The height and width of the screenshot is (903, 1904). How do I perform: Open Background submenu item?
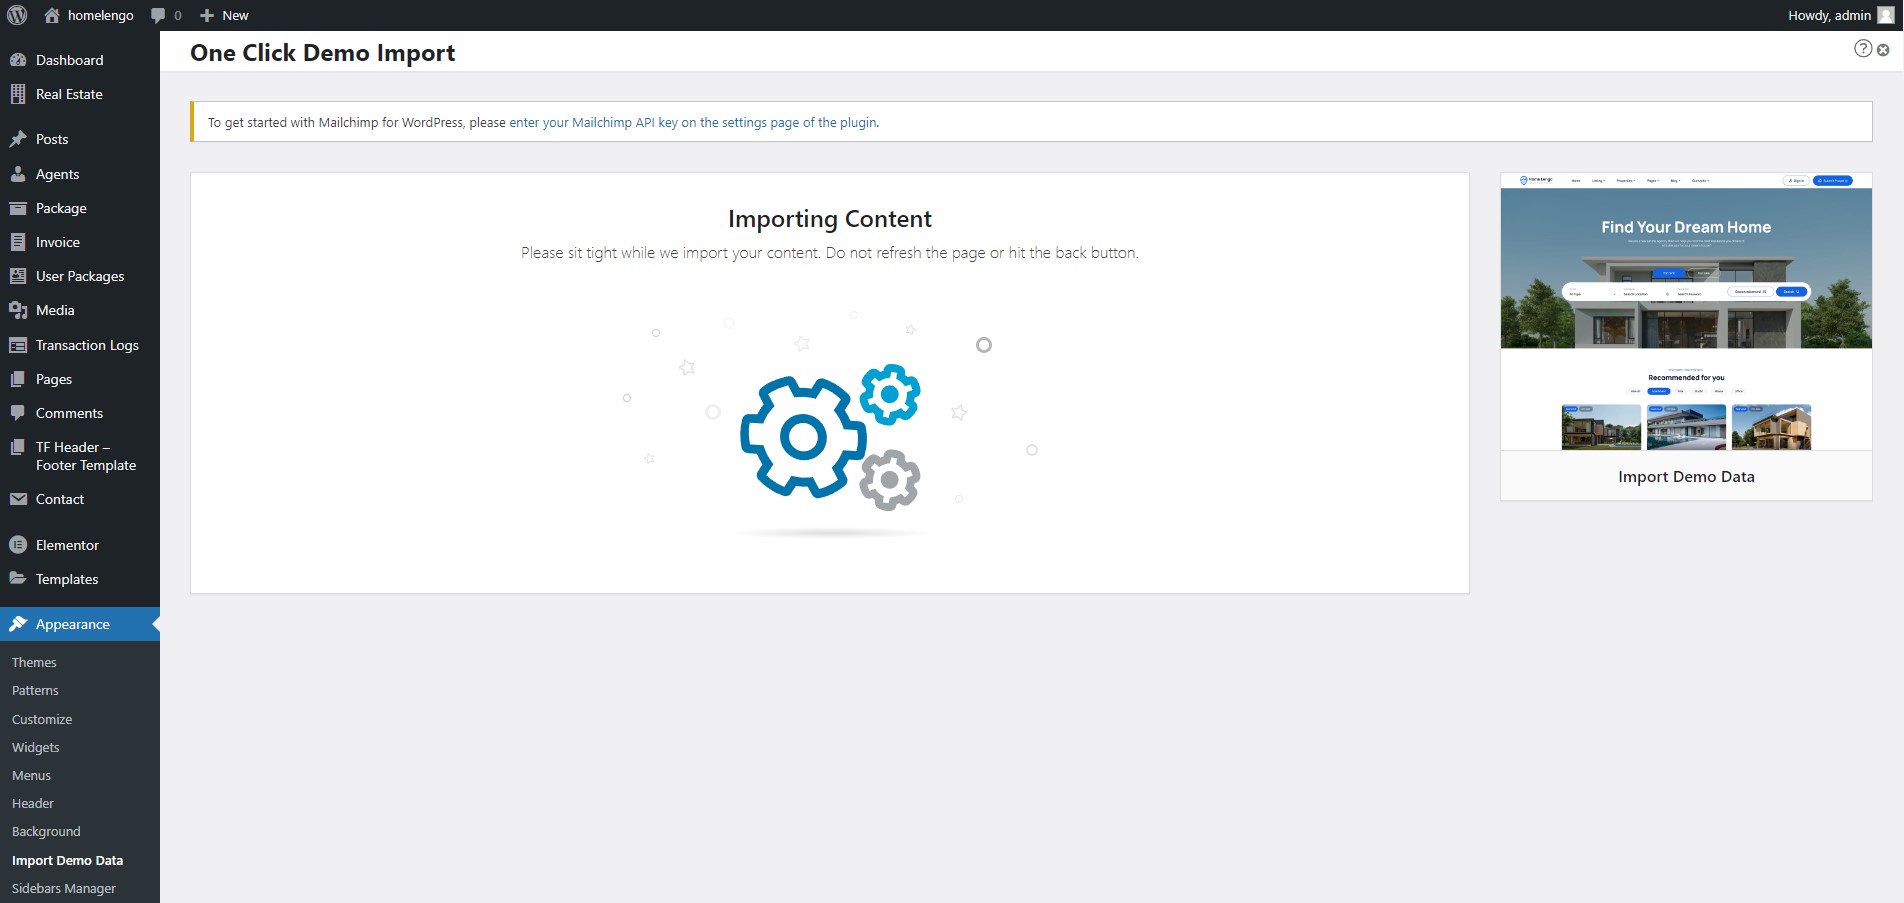[46, 831]
